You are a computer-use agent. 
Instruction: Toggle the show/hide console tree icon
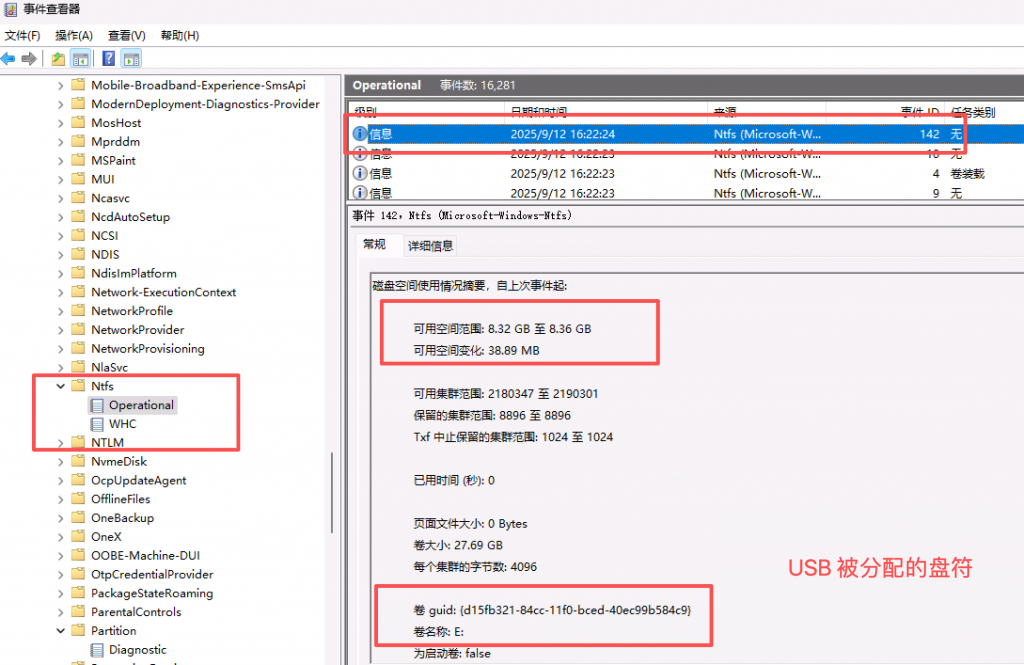[x=81, y=59]
